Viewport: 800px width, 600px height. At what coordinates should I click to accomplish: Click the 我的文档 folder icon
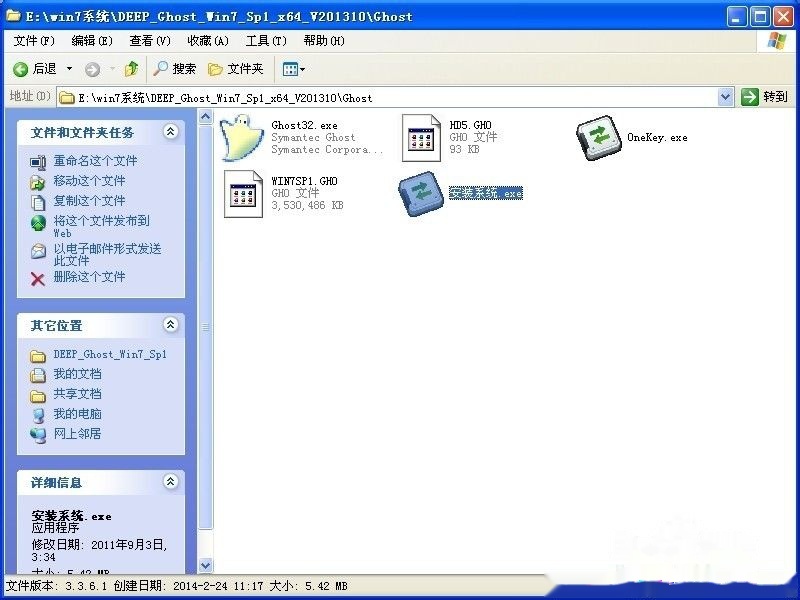(38, 376)
